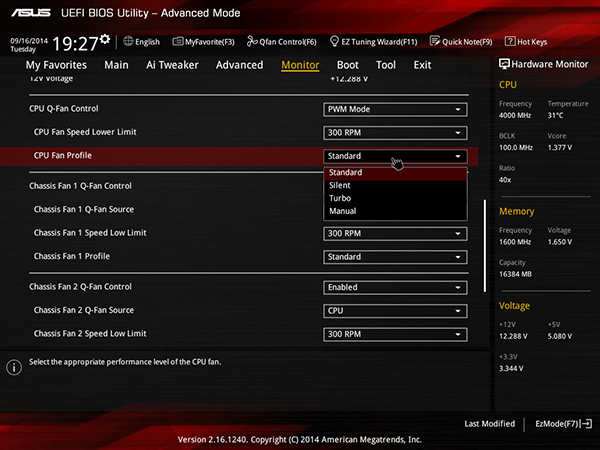Open Chassis Fan 2 Speed Low Limit dropdown
The height and width of the screenshot is (450, 600).
[395, 334]
